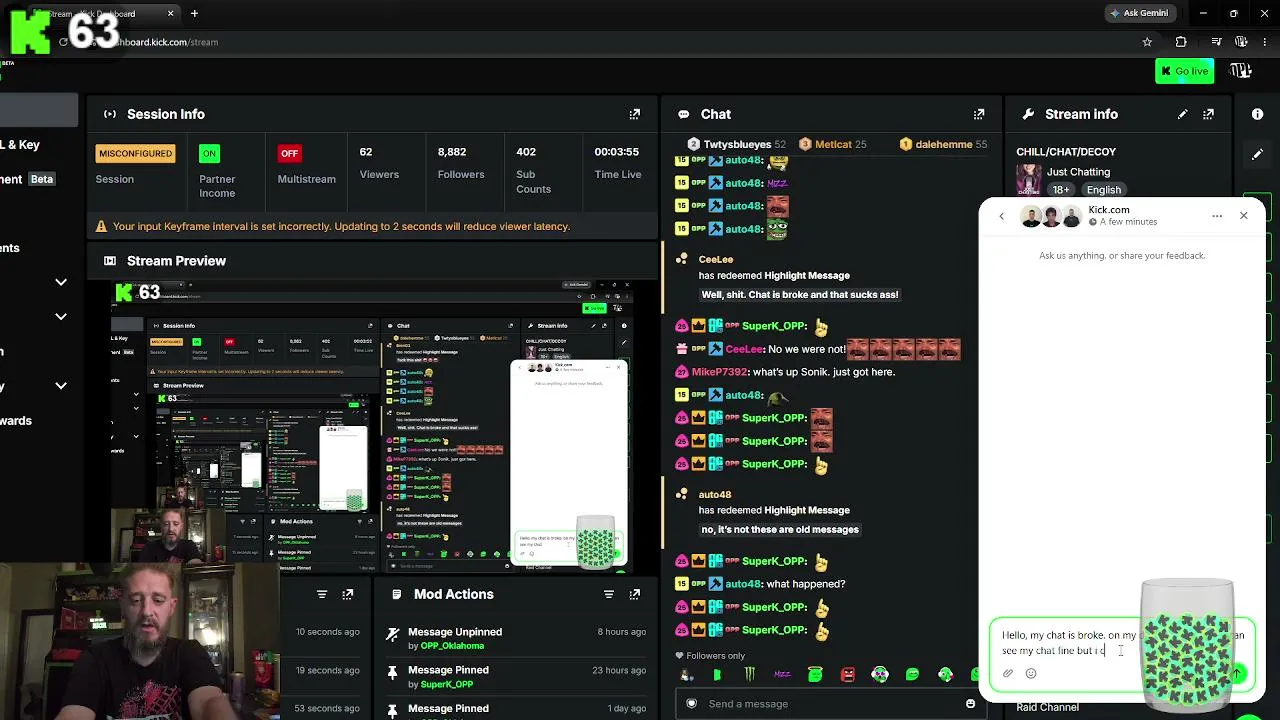Insert the green halo face emote

[815, 675]
